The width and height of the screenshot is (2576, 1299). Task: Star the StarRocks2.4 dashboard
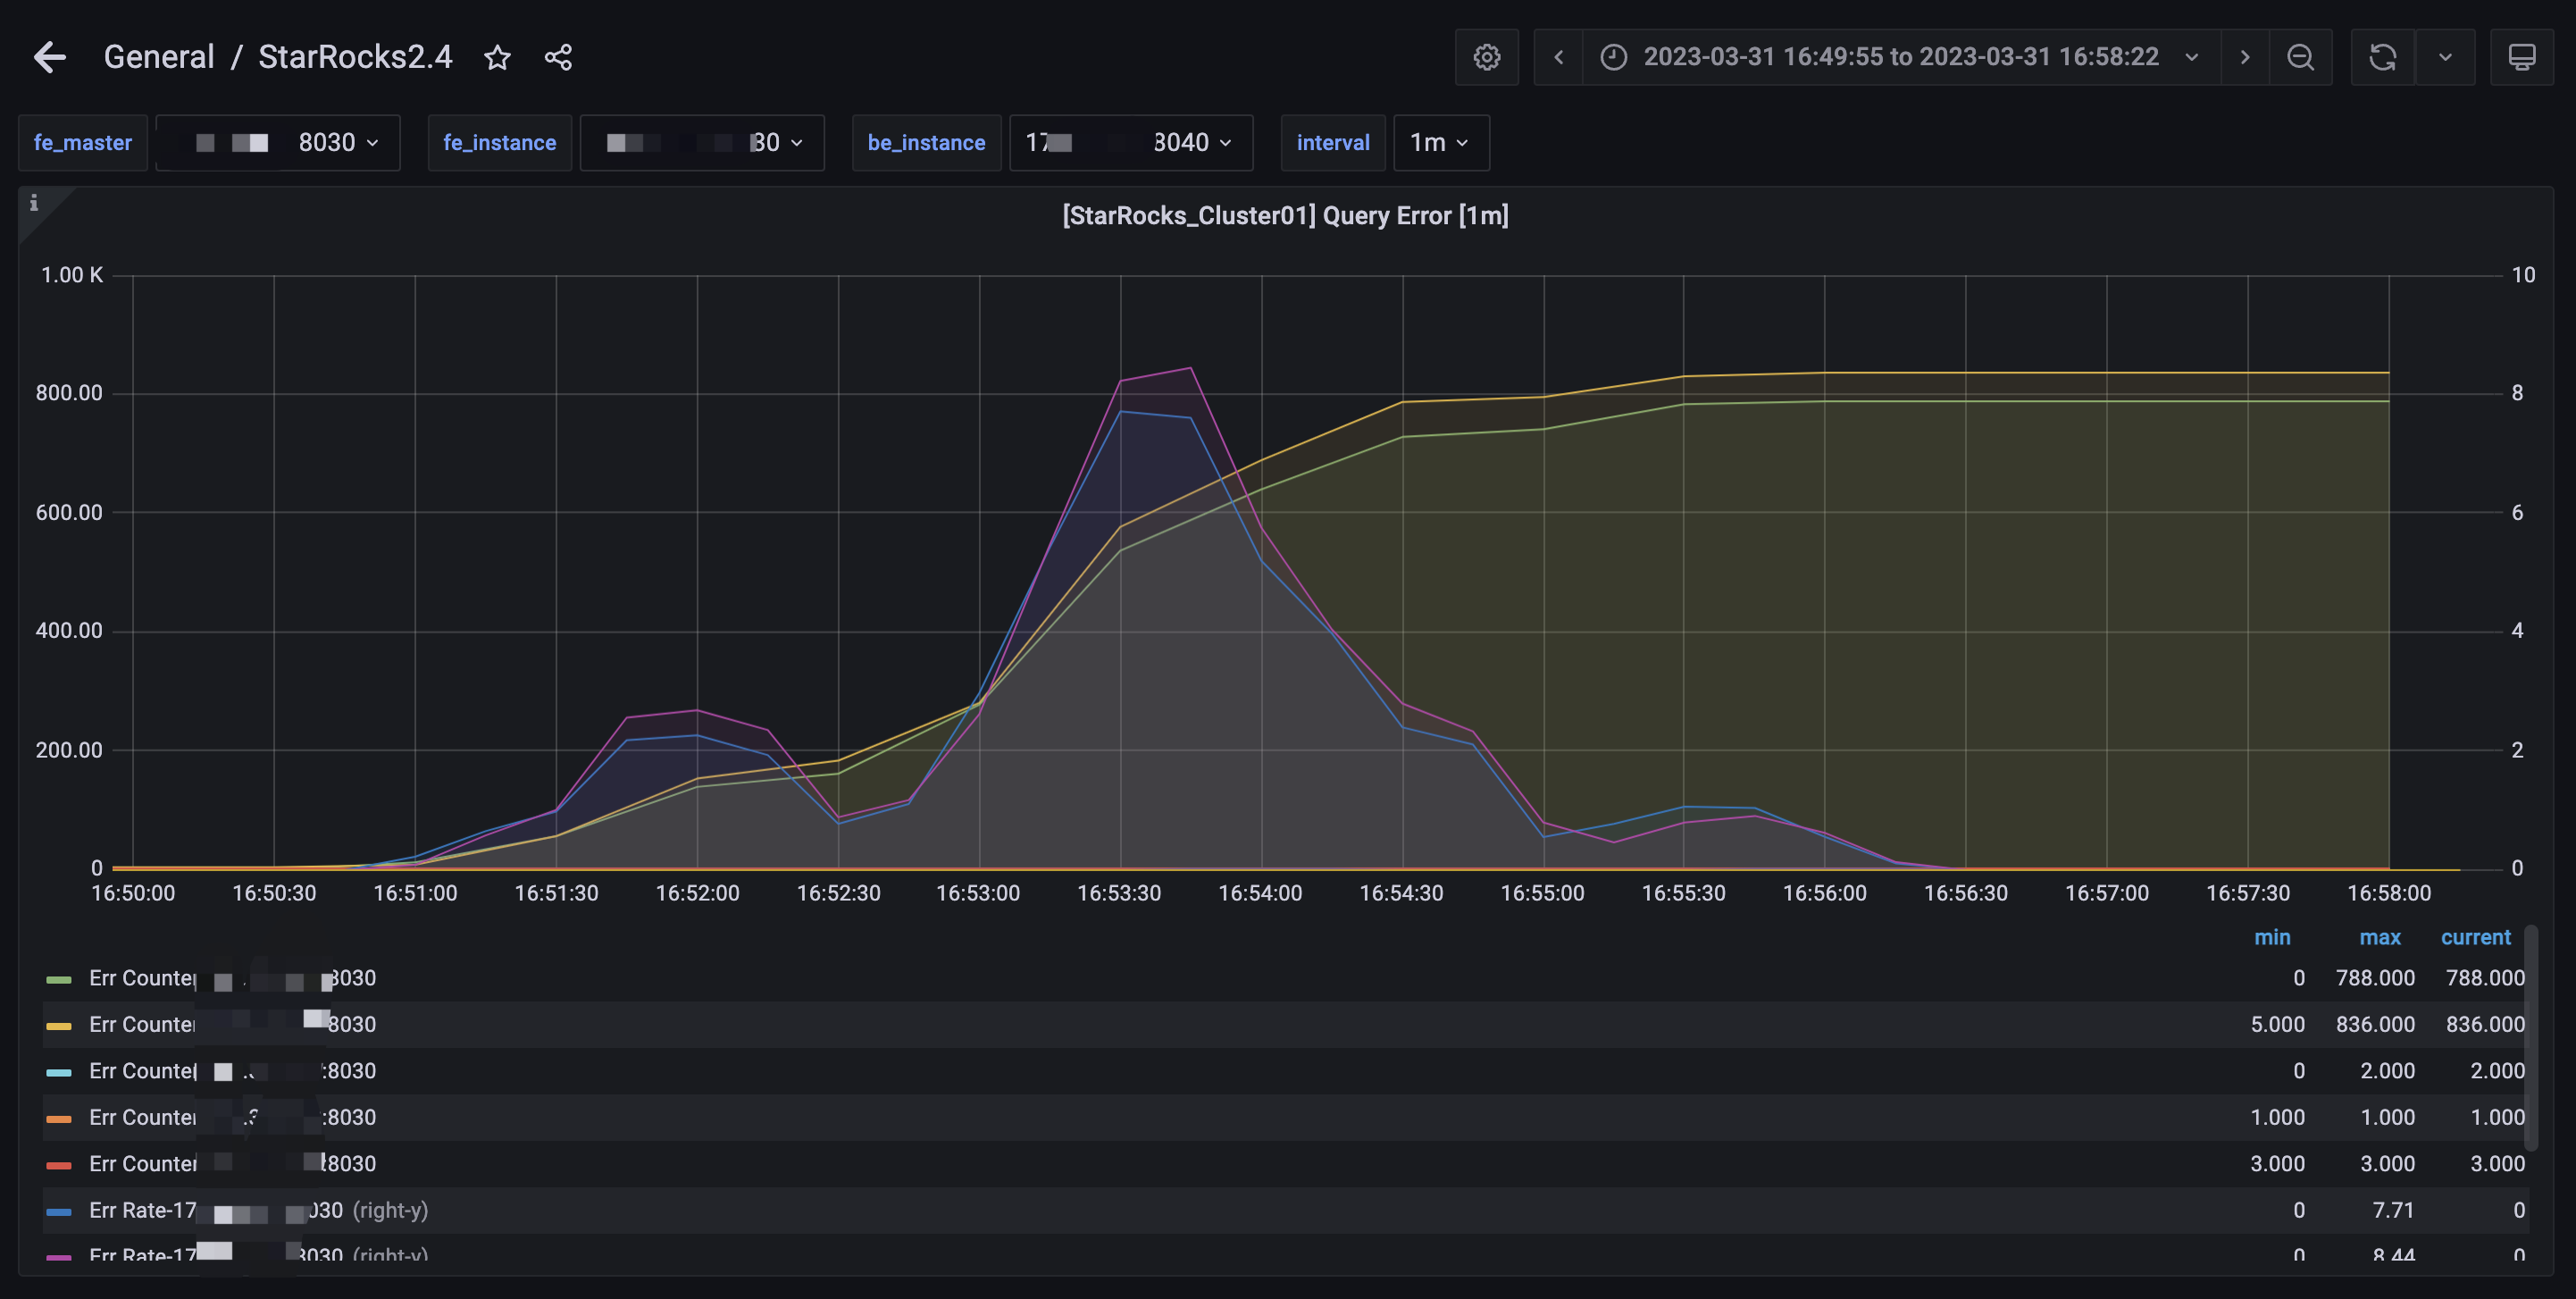[x=497, y=57]
